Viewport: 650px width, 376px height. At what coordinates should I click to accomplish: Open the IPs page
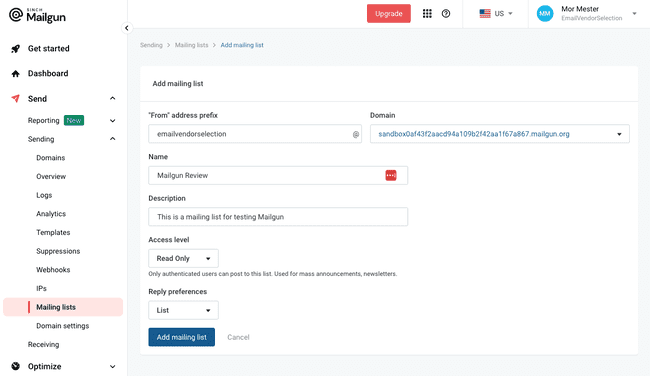click(41, 289)
